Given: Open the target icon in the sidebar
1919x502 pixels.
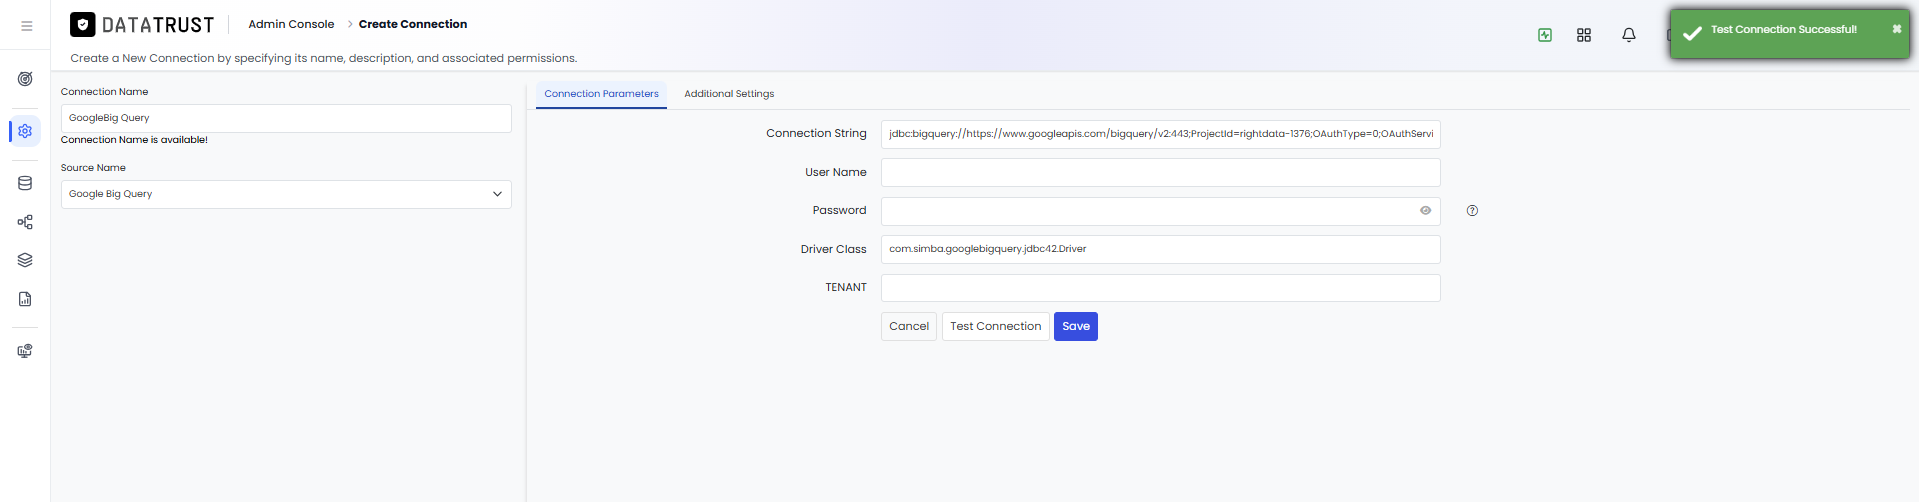Looking at the screenshot, I should 25,79.
